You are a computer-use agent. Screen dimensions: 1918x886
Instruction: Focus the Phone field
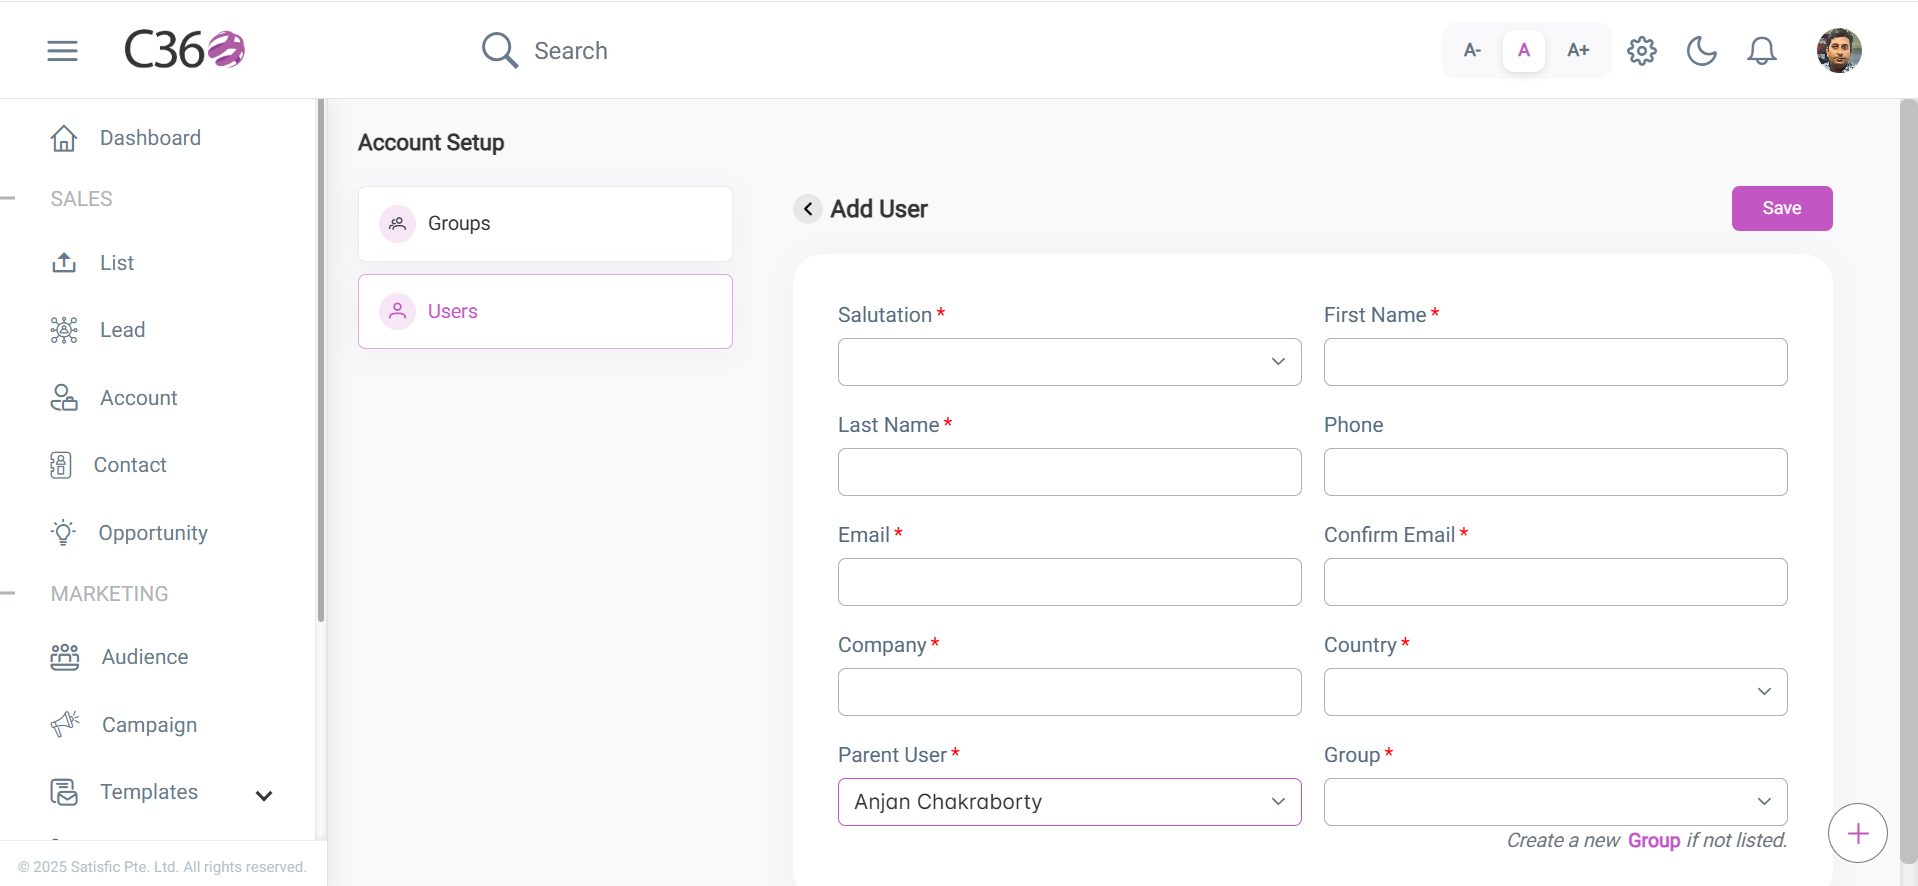[x=1555, y=472]
